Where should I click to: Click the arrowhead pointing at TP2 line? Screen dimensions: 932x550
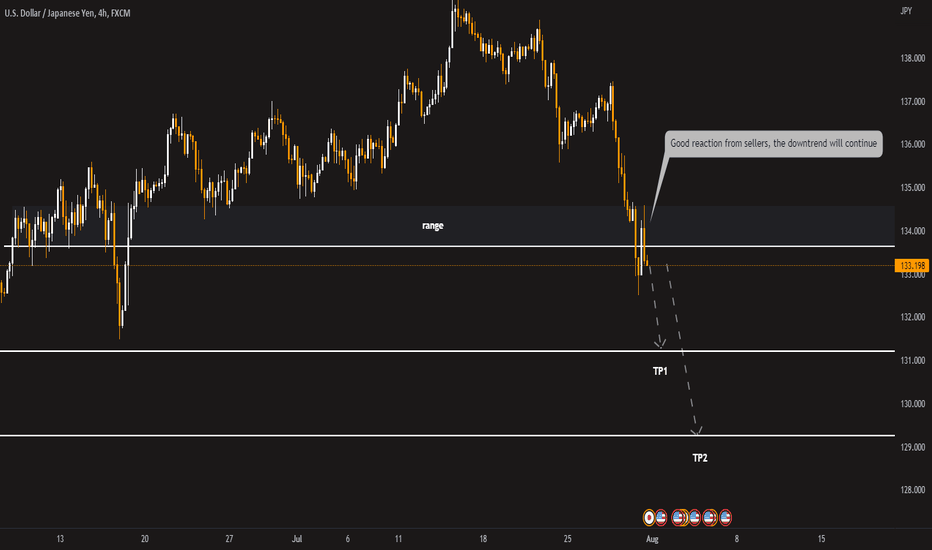pos(697,431)
